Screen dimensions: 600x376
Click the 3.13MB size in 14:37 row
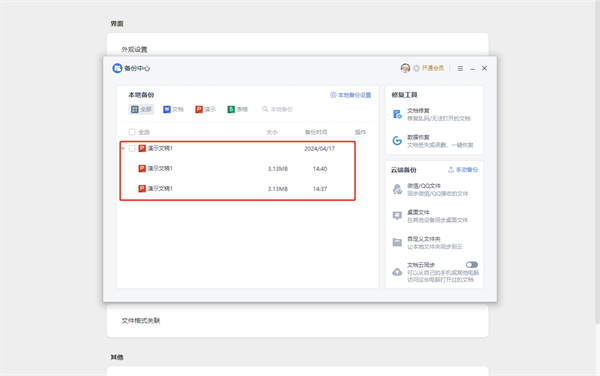pyautogui.click(x=278, y=189)
